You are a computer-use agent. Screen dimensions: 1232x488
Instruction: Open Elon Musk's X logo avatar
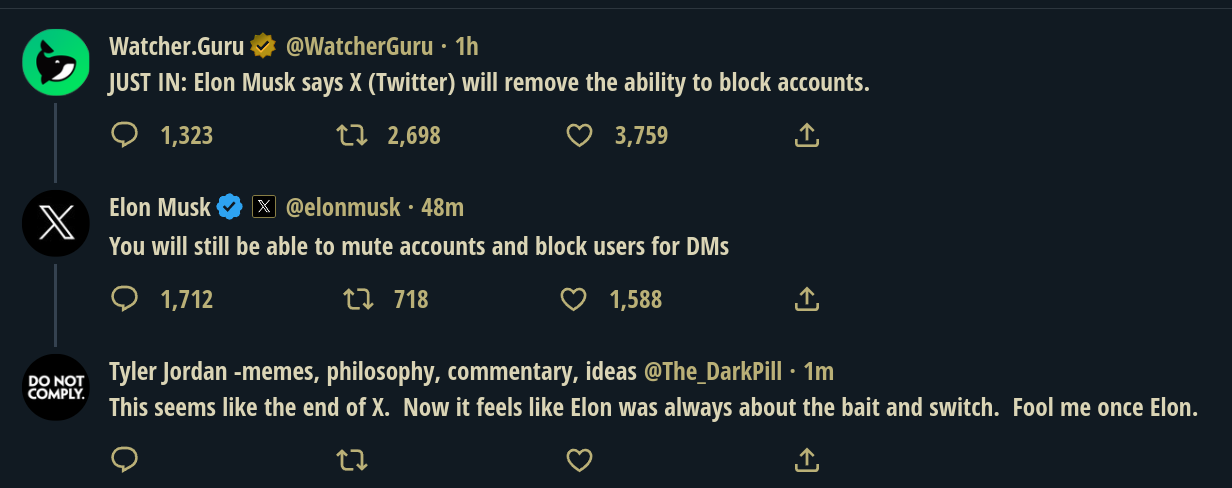point(56,223)
